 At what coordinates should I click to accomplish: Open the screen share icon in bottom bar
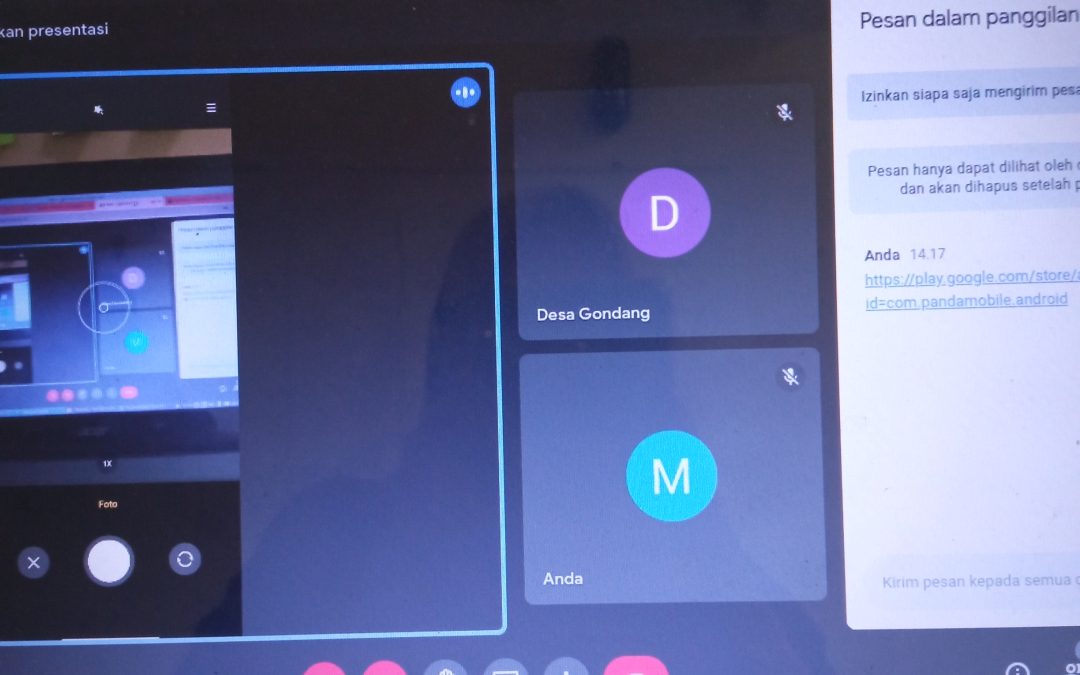[x=505, y=670]
